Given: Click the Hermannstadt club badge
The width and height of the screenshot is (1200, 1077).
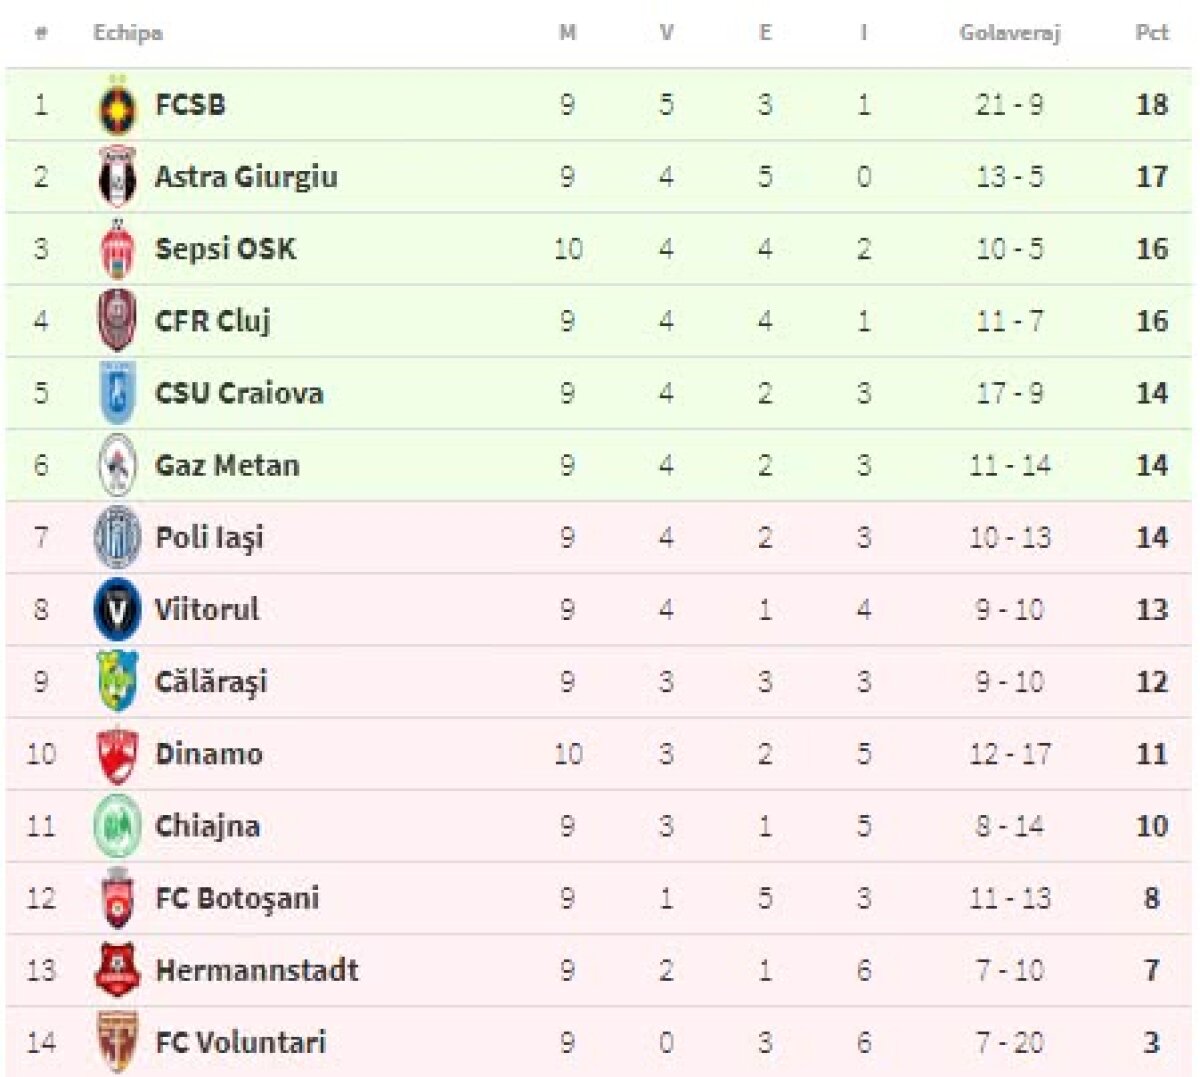Looking at the screenshot, I should [x=118, y=970].
